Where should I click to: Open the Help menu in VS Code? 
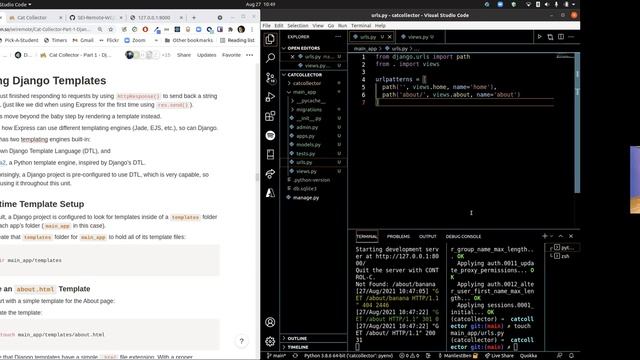pos(380,25)
